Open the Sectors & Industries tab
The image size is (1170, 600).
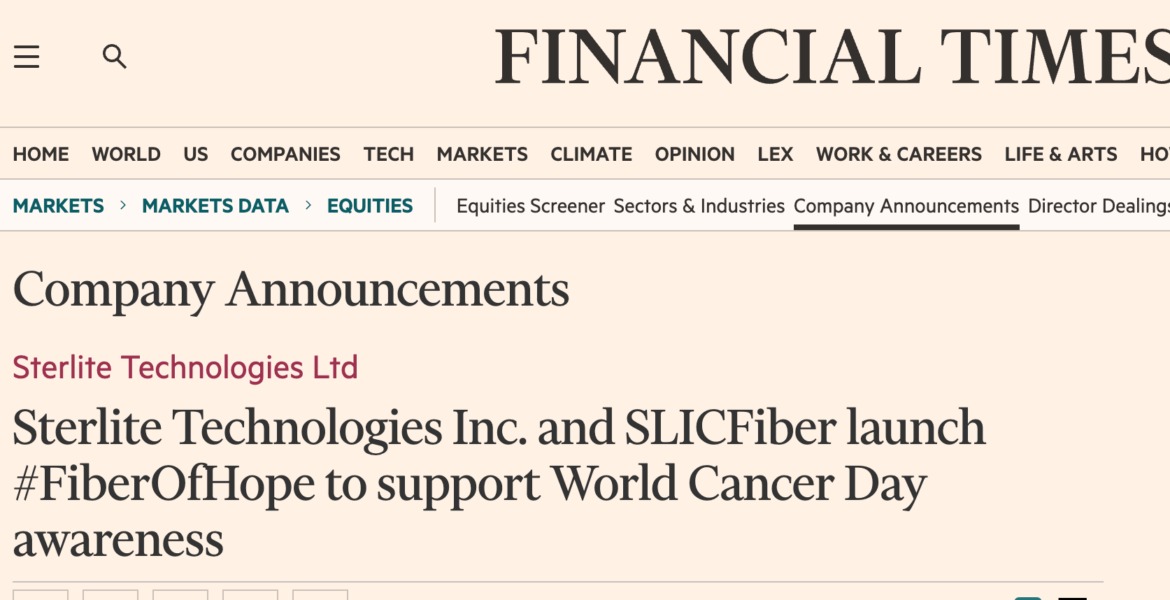pyautogui.click(x=699, y=206)
